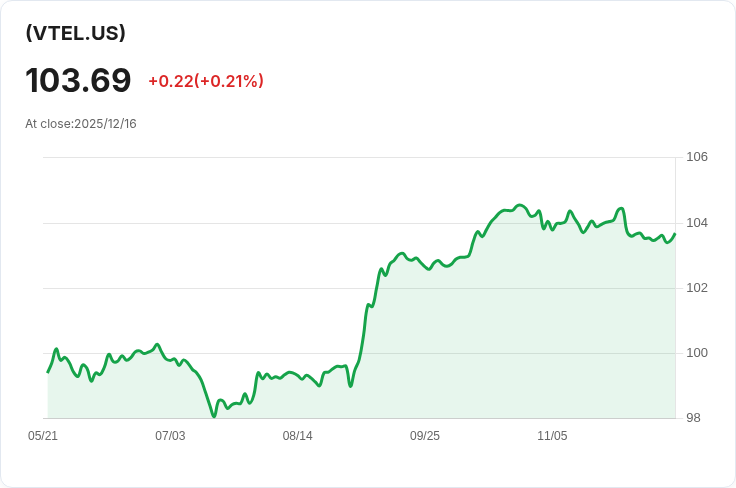This screenshot has height=488, width=736.
Task: Click the At close:2025/12/16 label
Action: pyautogui.click(x=81, y=124)
